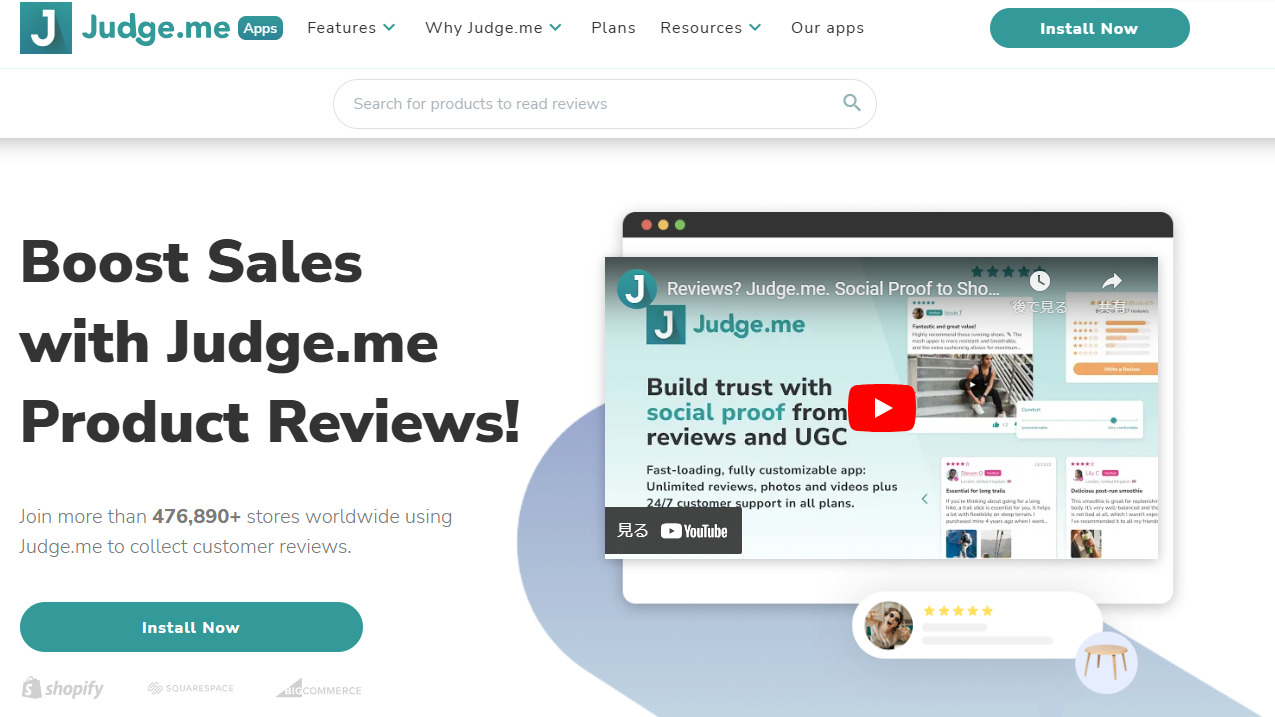Click the BigCommerce logo

pos(319,688)
